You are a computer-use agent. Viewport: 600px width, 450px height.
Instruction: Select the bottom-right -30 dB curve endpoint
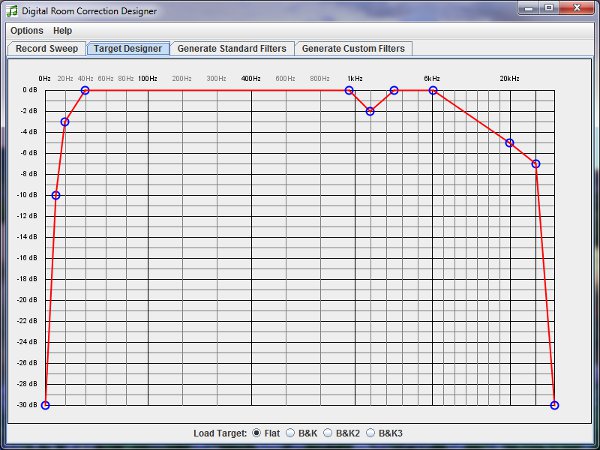[x=555, y=405]
